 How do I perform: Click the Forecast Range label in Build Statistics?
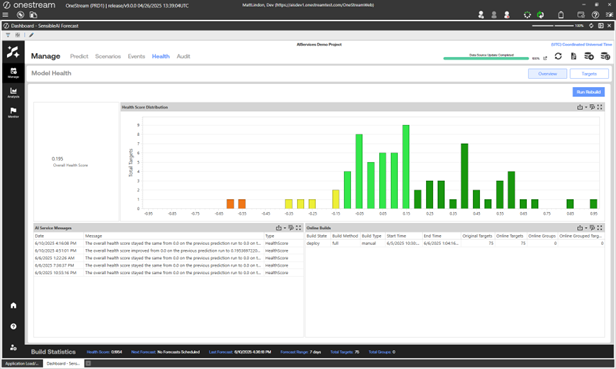click(x=294, y=352)
